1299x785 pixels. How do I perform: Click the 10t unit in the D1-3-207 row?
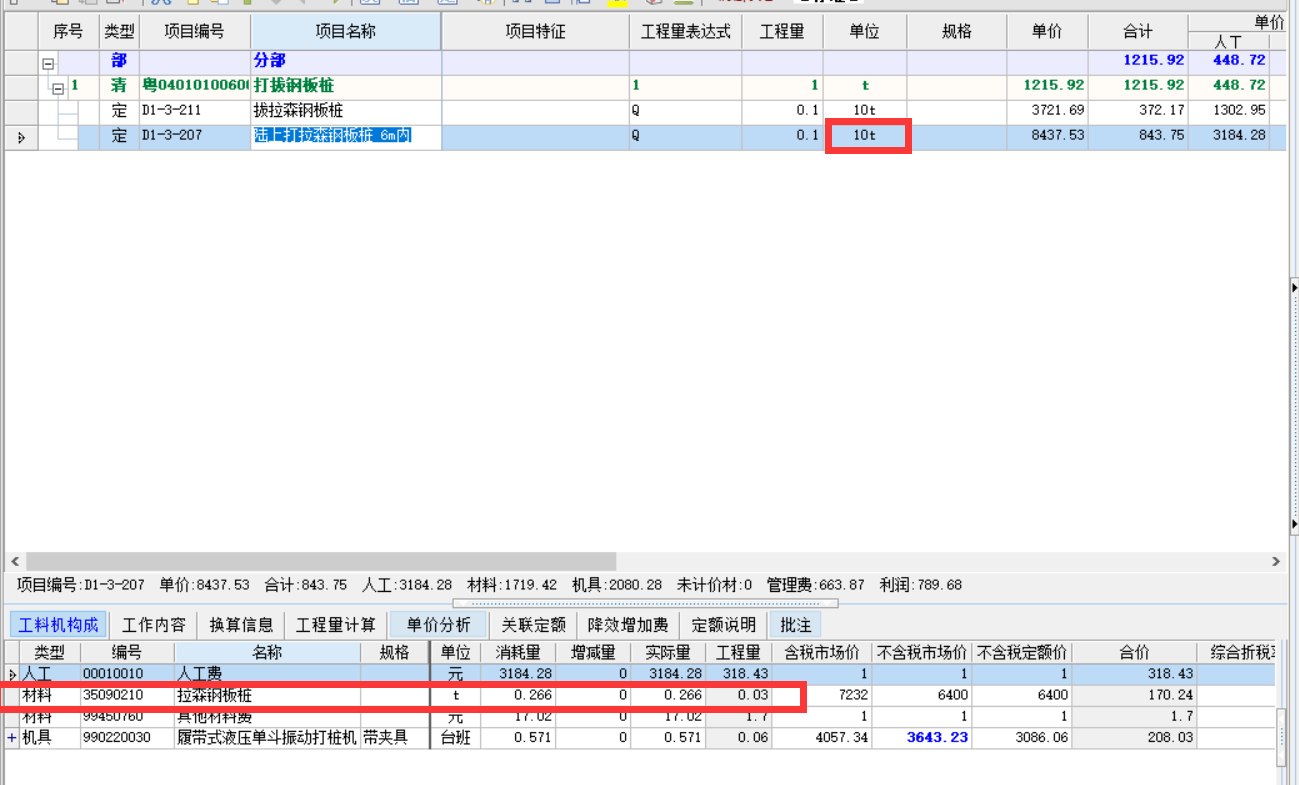[865, 136]
